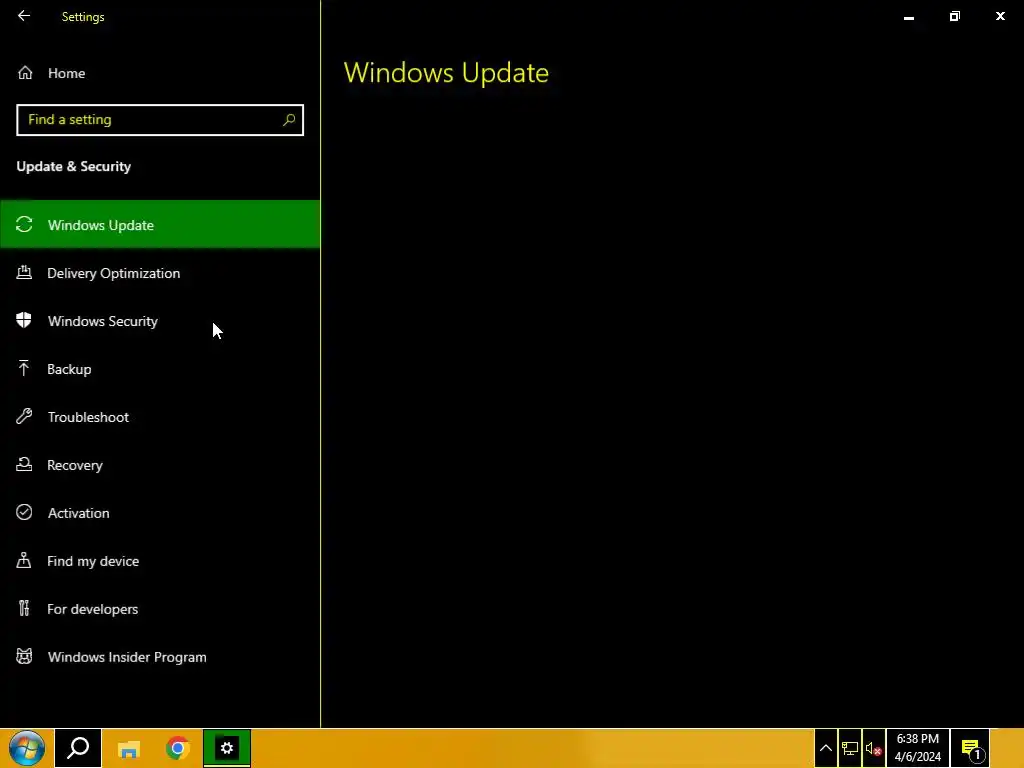Click the Windows Insider Program cat icon
The image size is (1024, 768).
click(x=24, y=656)
